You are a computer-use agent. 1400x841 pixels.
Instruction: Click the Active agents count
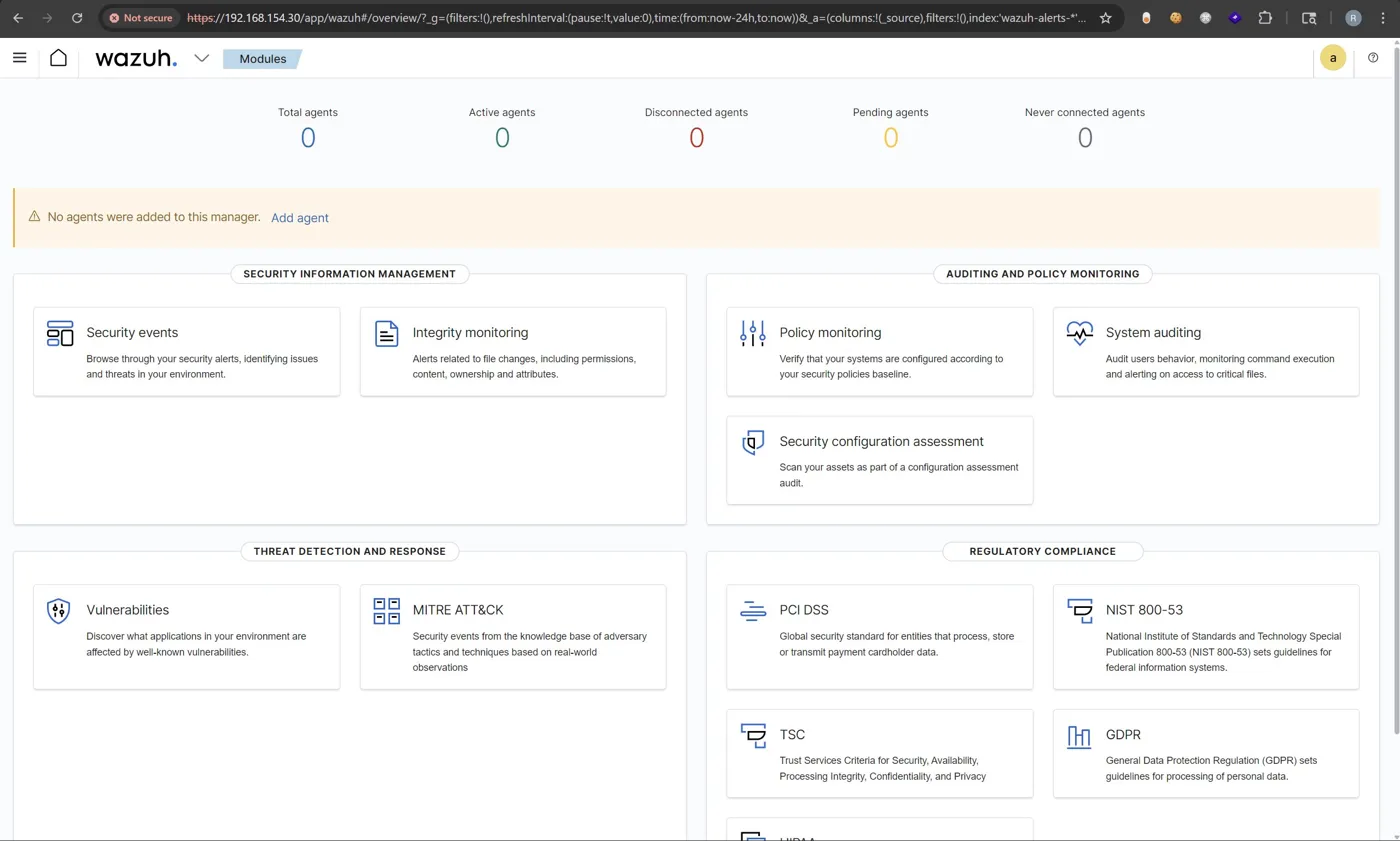click(502, 138)
